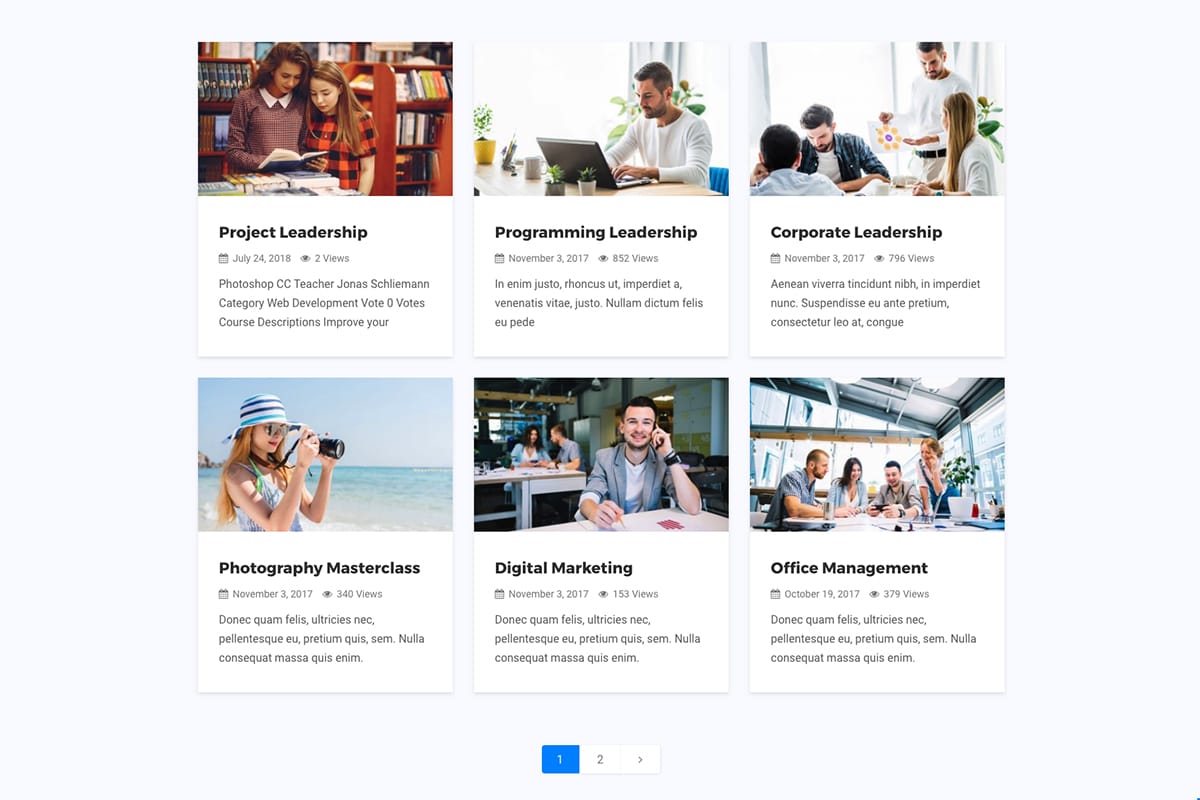Image resolution: width=1200 pixels, height=800 pixels.
Task: Click the 340 Views count text
Action: point(359,594)
